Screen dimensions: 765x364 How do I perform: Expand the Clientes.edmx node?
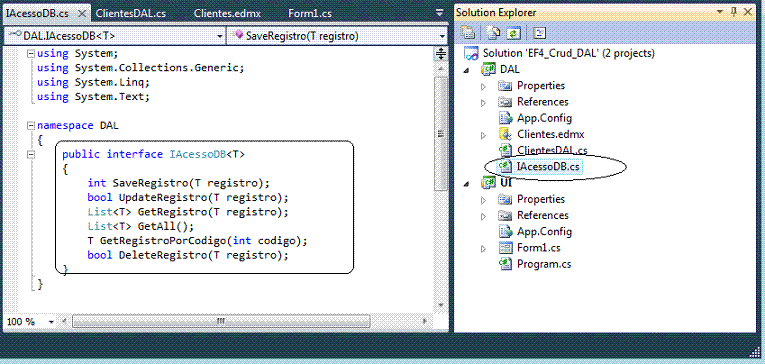[x=483, y=135]
